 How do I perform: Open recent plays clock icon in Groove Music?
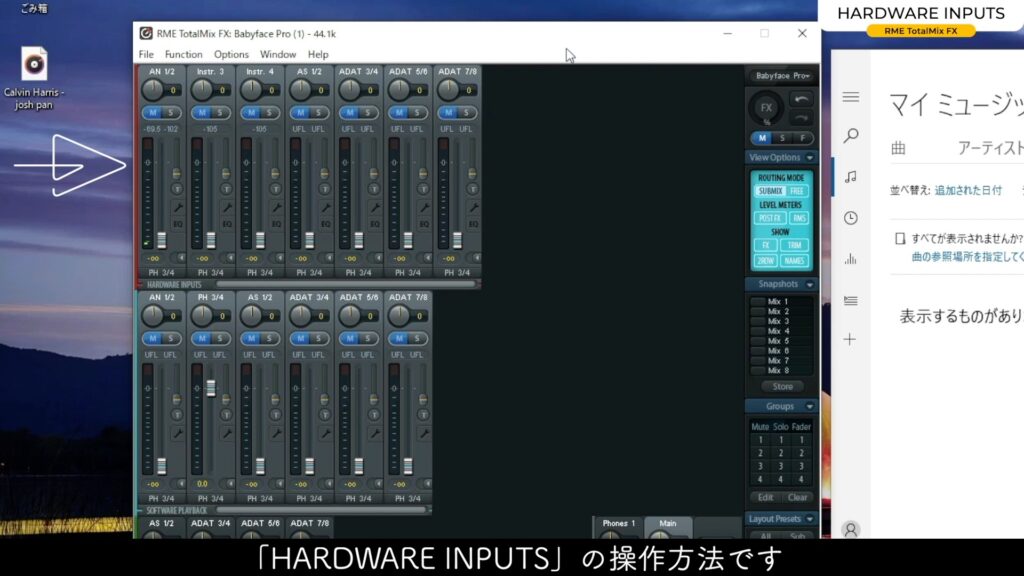[x=850, y=218]
